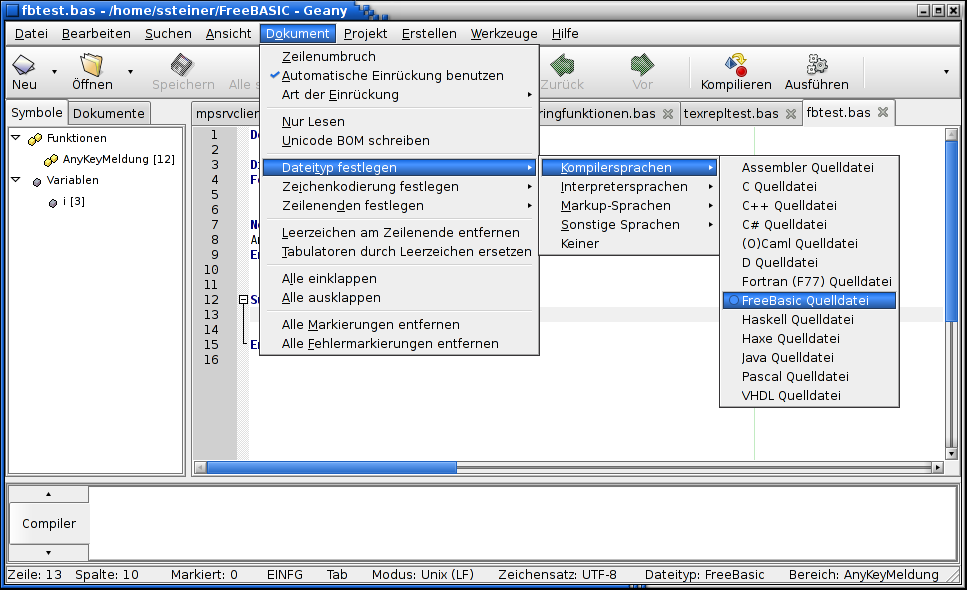
Task: Toggle Unicode BOM schreiben
Action: pyautogui.click(x=400, y=141)
